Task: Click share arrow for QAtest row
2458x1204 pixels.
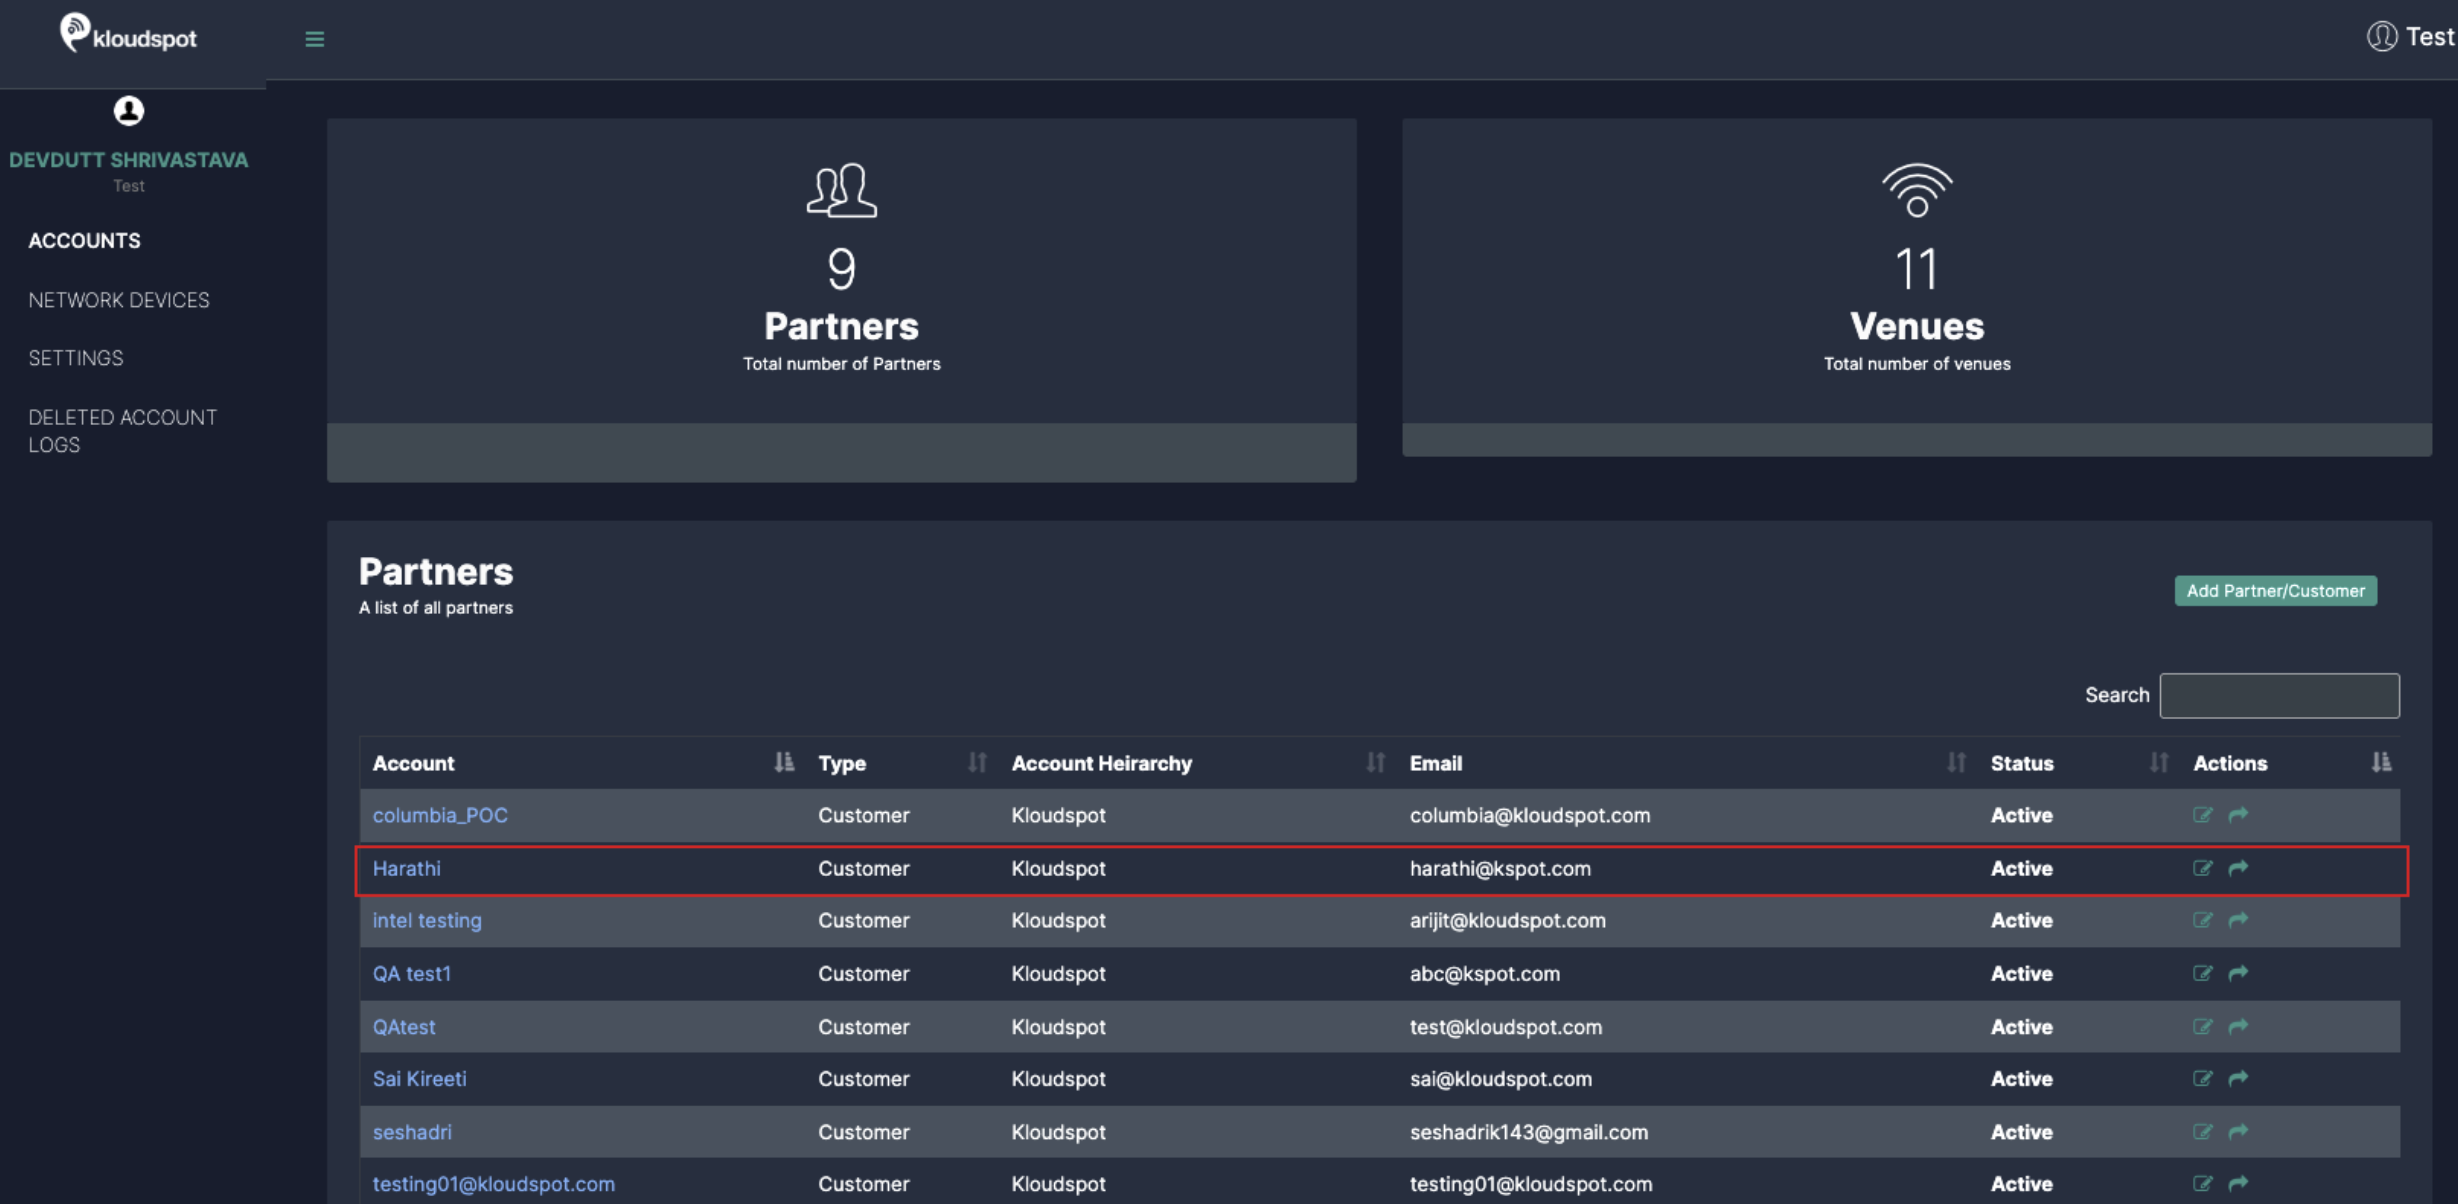Action: click(2238, 1027)
